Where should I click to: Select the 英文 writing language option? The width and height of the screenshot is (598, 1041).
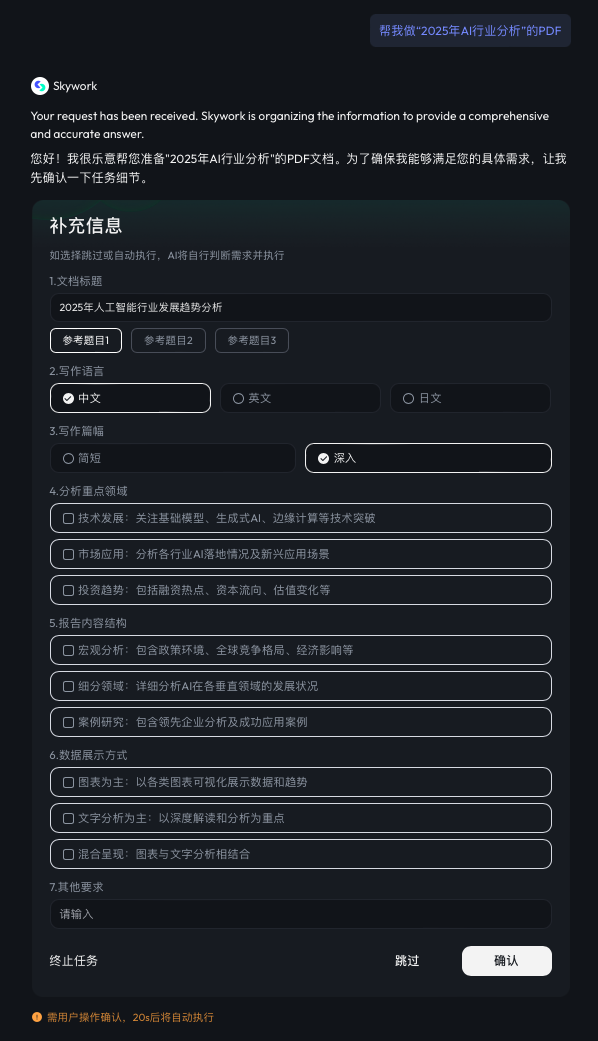click(301, 398)
